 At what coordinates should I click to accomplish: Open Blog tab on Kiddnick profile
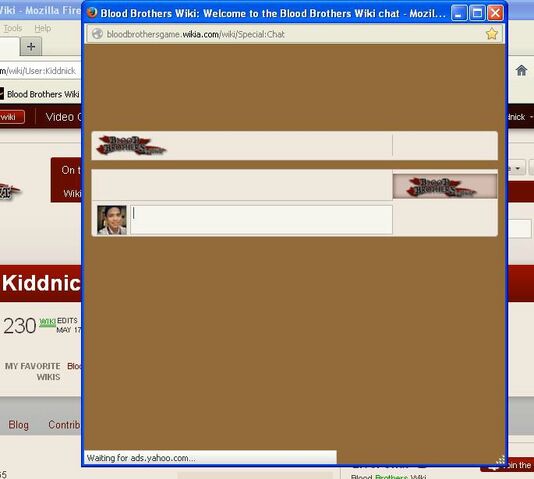pos(18,425)
